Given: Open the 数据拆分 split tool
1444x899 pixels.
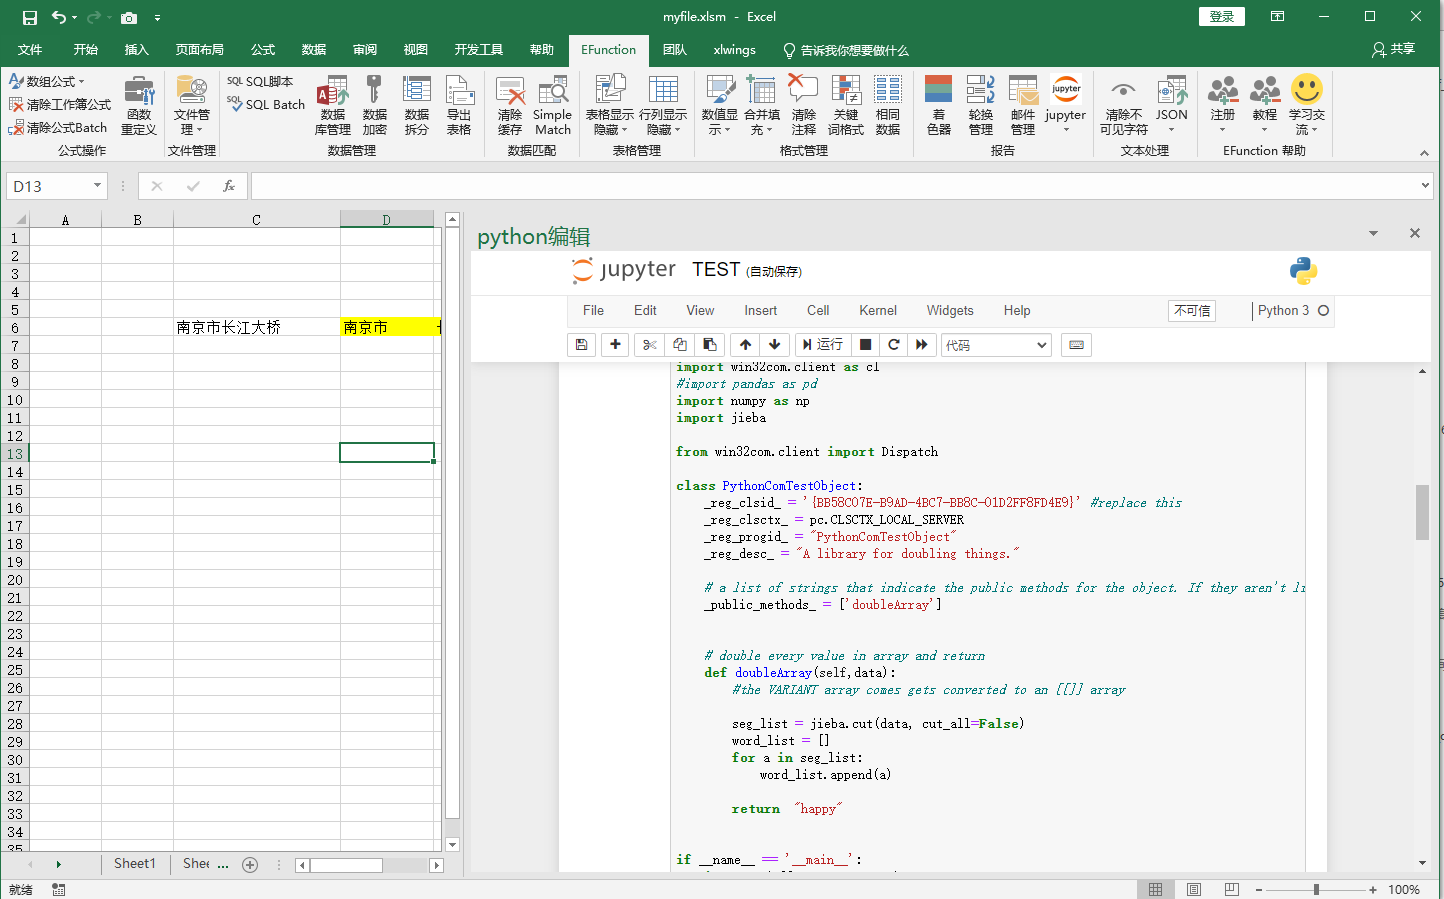Looking at the screenshot, I should [x=416, y=106].
